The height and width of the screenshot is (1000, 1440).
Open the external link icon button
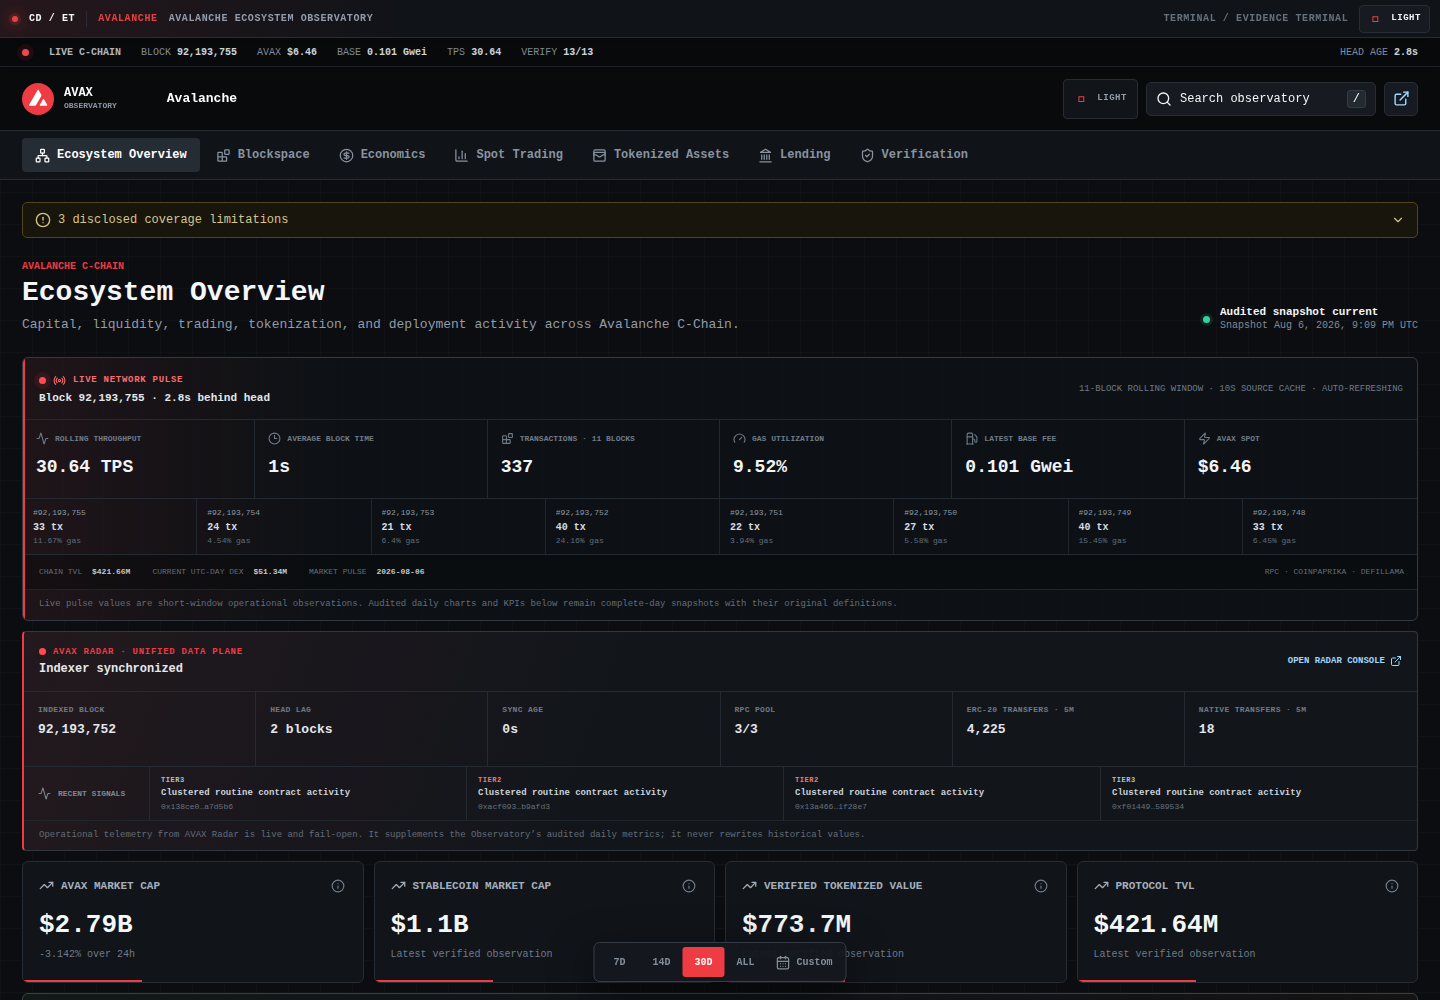click(1401, 98)
